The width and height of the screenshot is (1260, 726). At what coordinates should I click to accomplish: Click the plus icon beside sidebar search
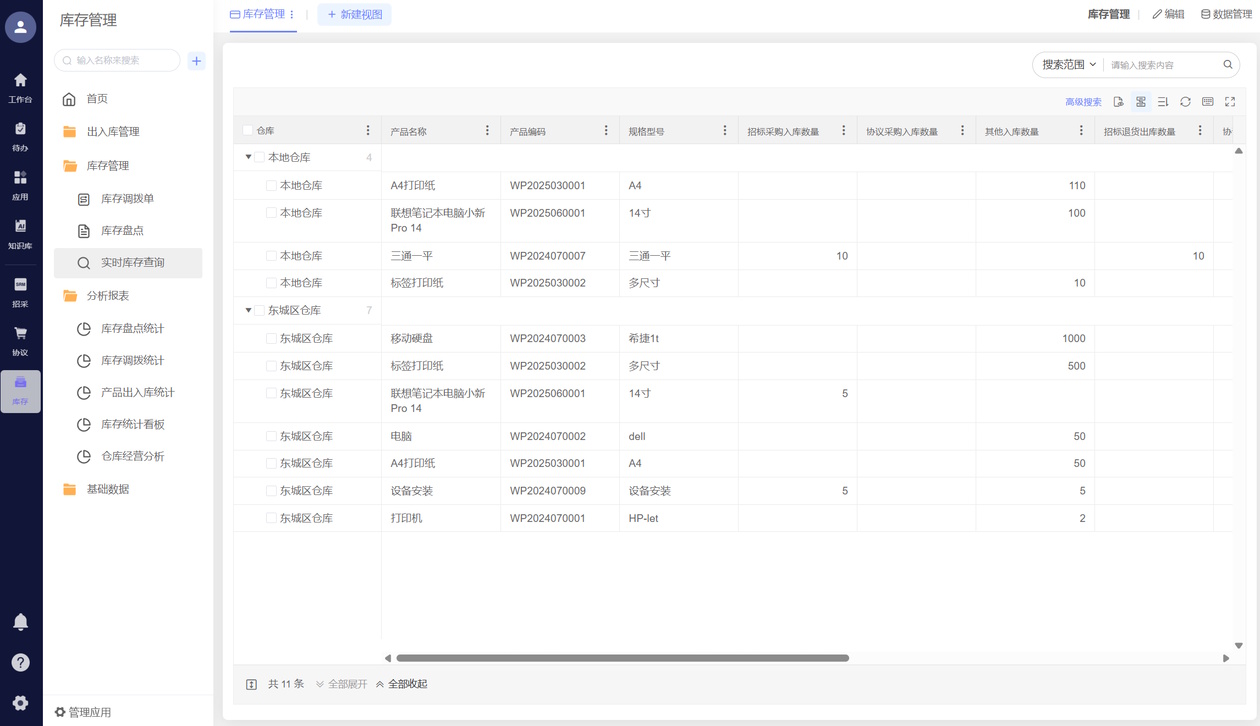click(197, 61)
